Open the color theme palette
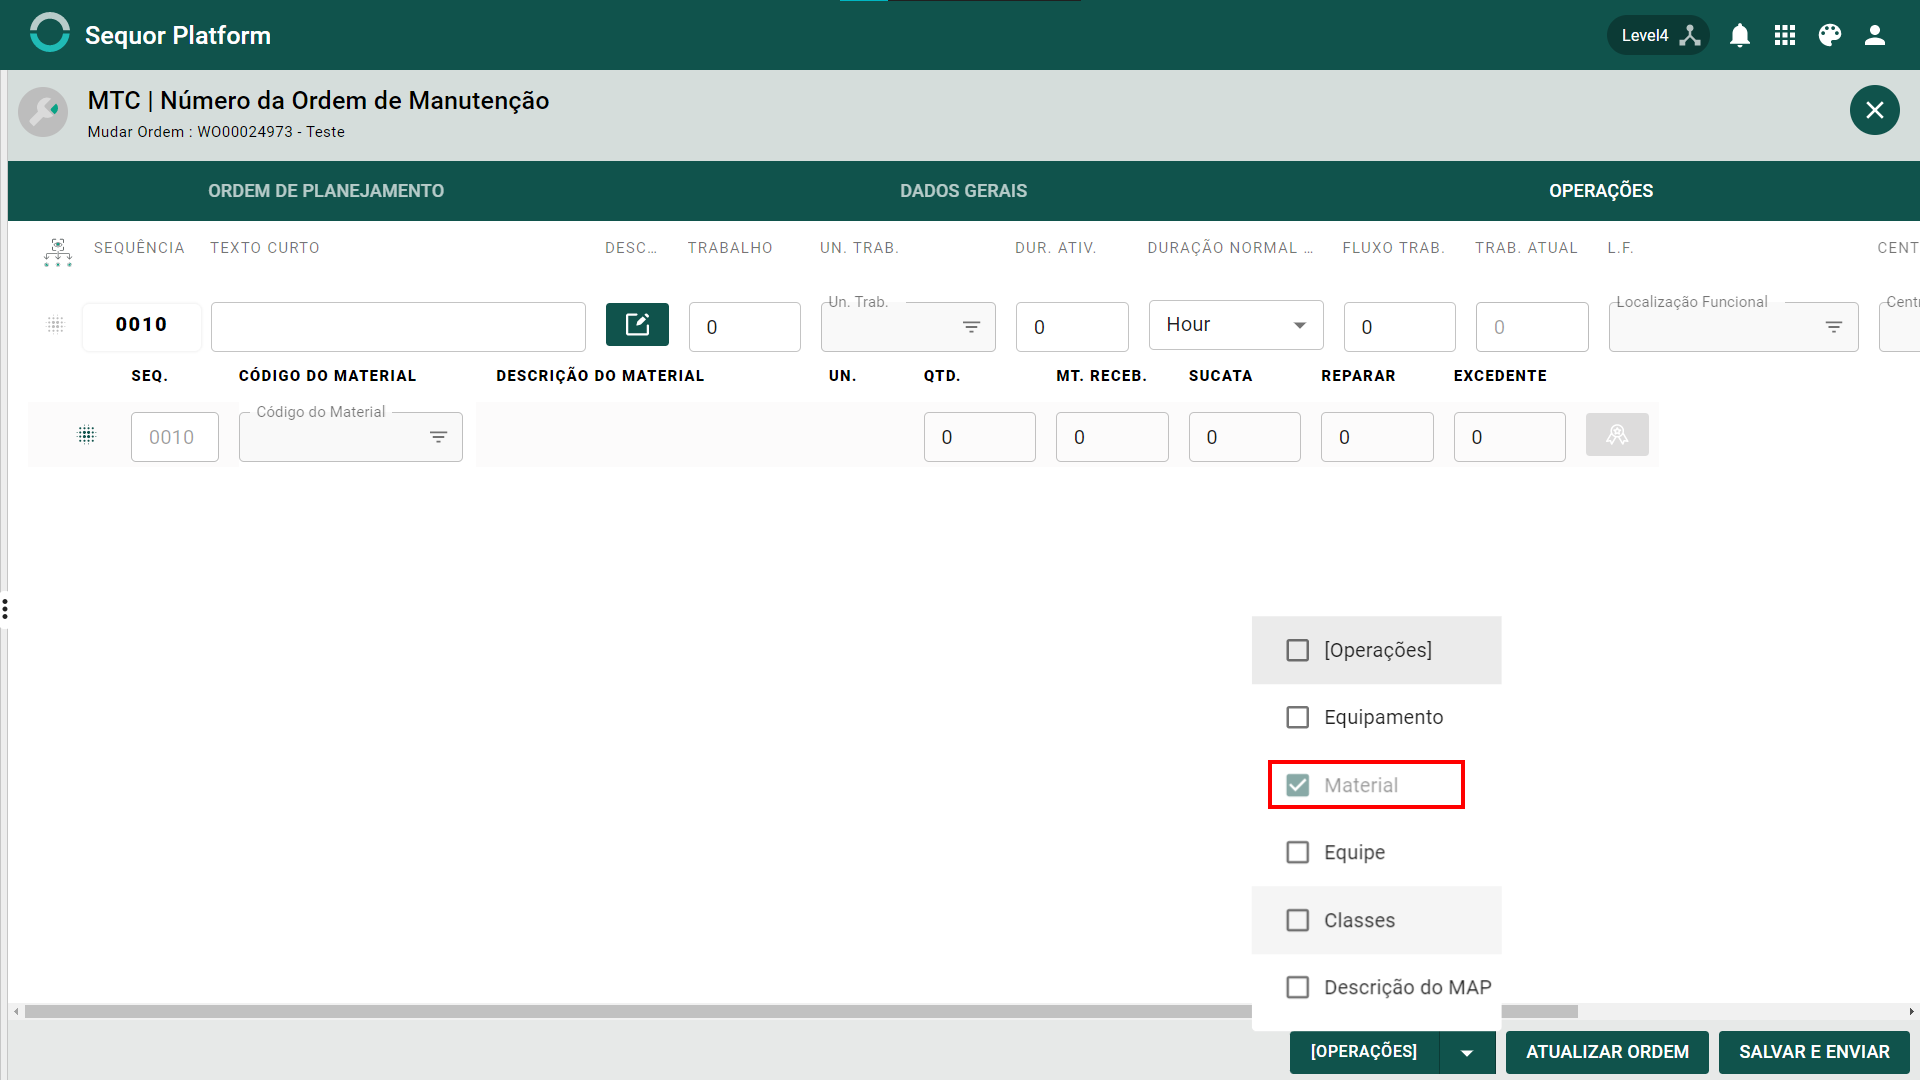This screenshot has width=1920, height=1080. (1830, 35)
